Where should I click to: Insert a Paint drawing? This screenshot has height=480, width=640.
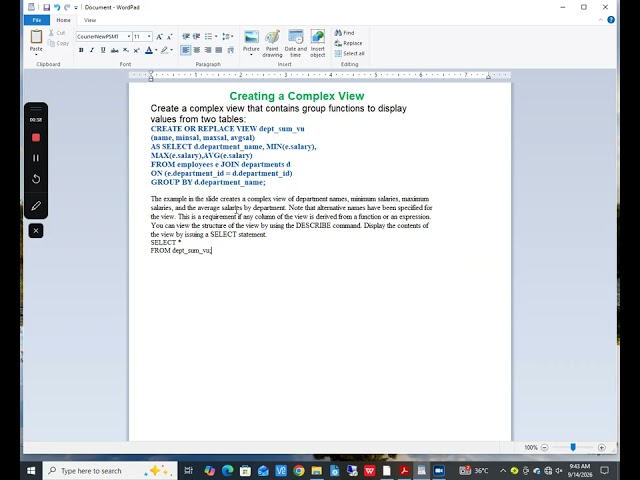pyautogui.click(x=272, y=43)
